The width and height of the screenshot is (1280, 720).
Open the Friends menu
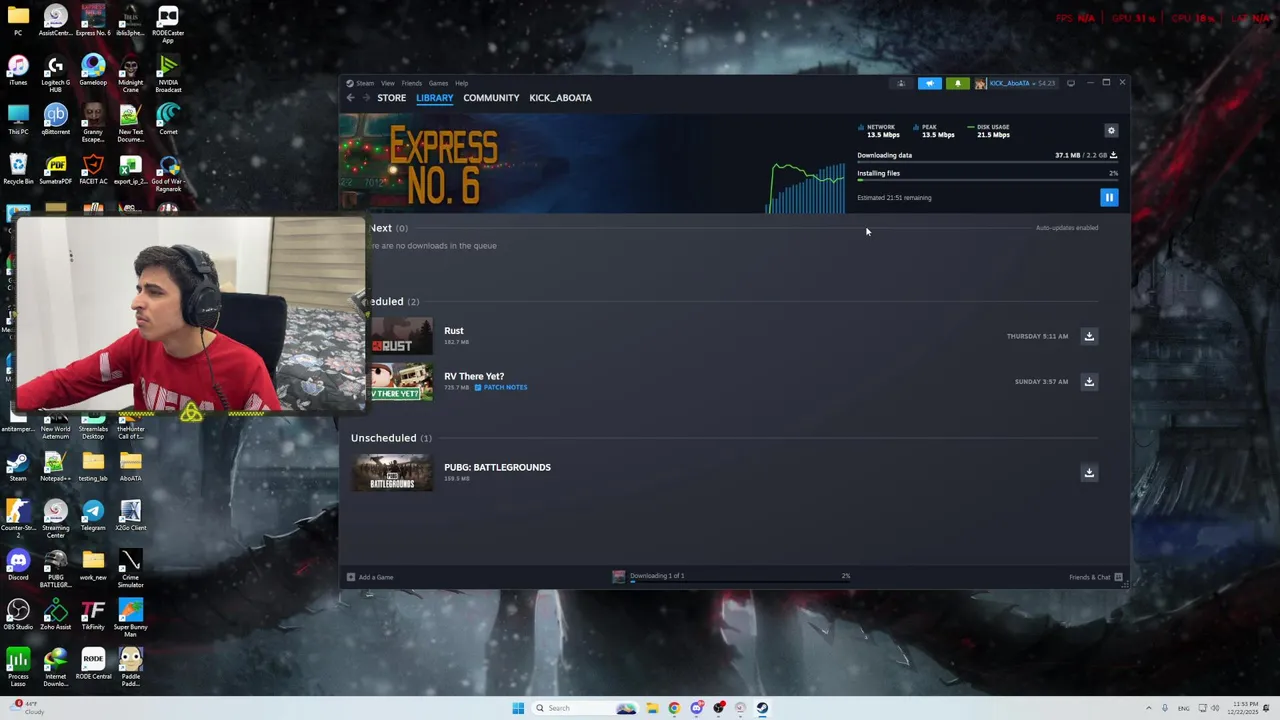pos(411,83)
